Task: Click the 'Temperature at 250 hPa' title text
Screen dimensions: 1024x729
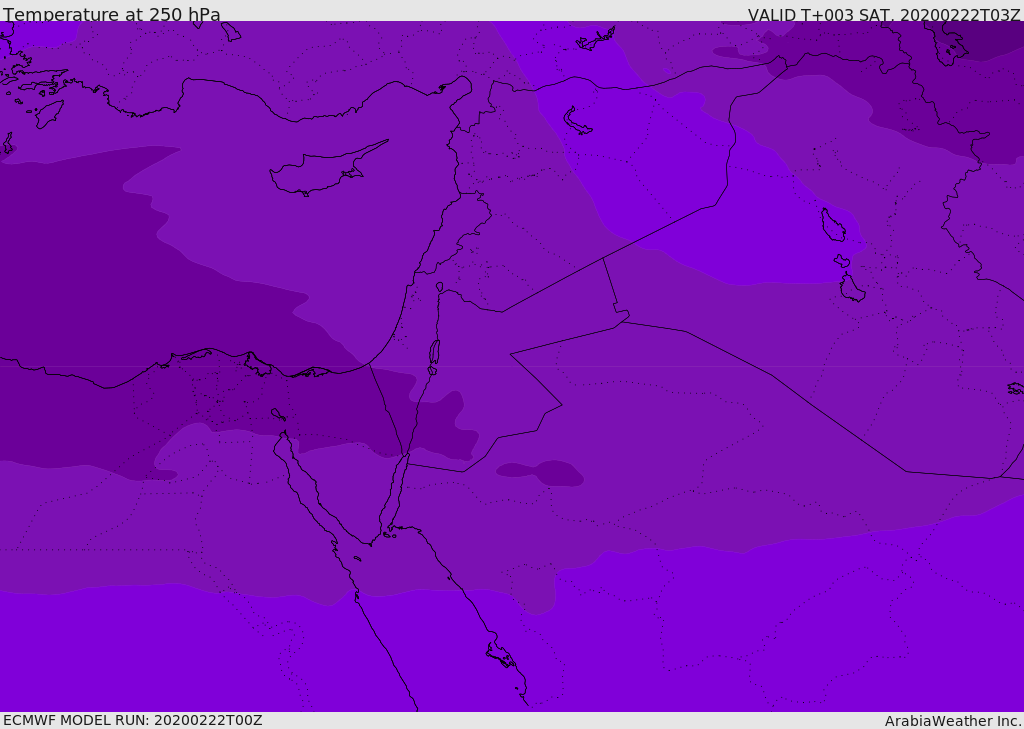Action: point(112,14)
